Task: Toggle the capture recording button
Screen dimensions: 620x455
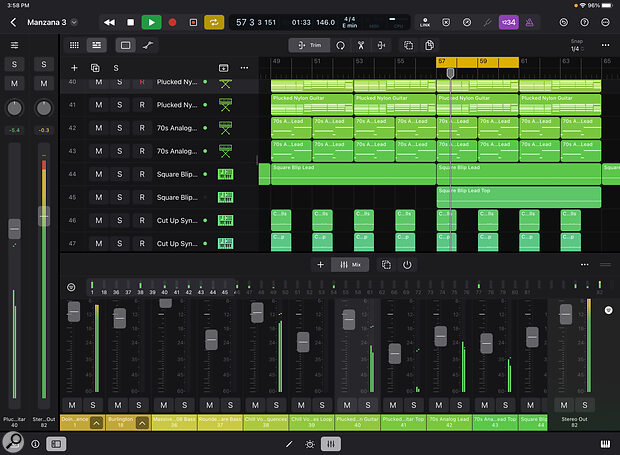Action: pos(193,23)
